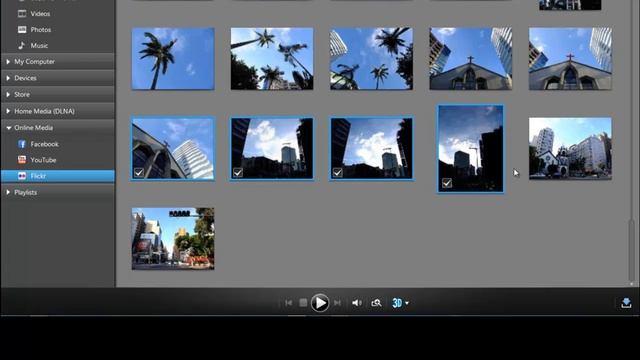Click the Facebook logo icon
The height and width of the screenshot is (360, 640).
22,144
